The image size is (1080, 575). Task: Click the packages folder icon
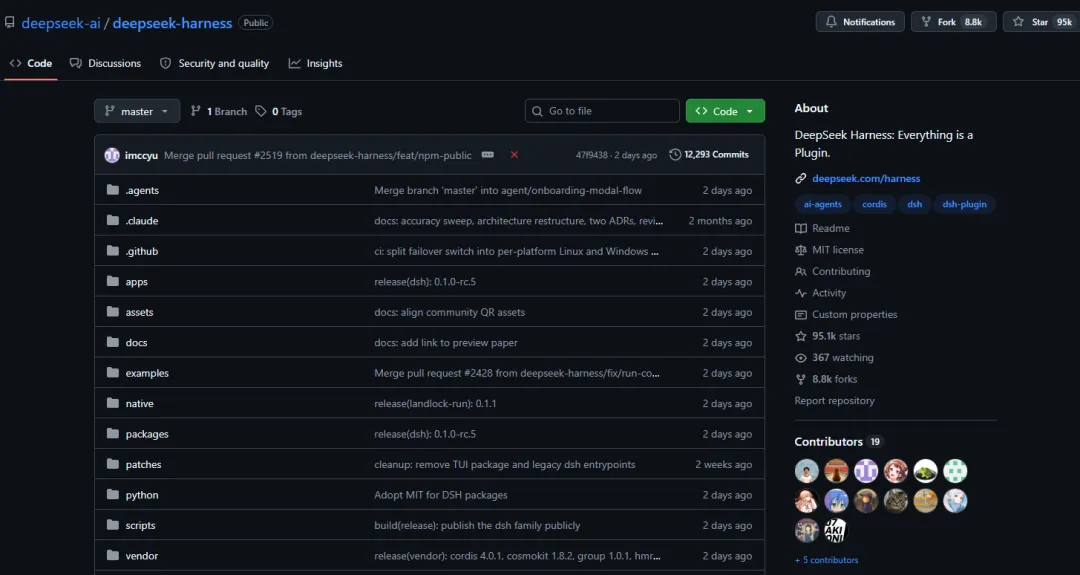113,434
